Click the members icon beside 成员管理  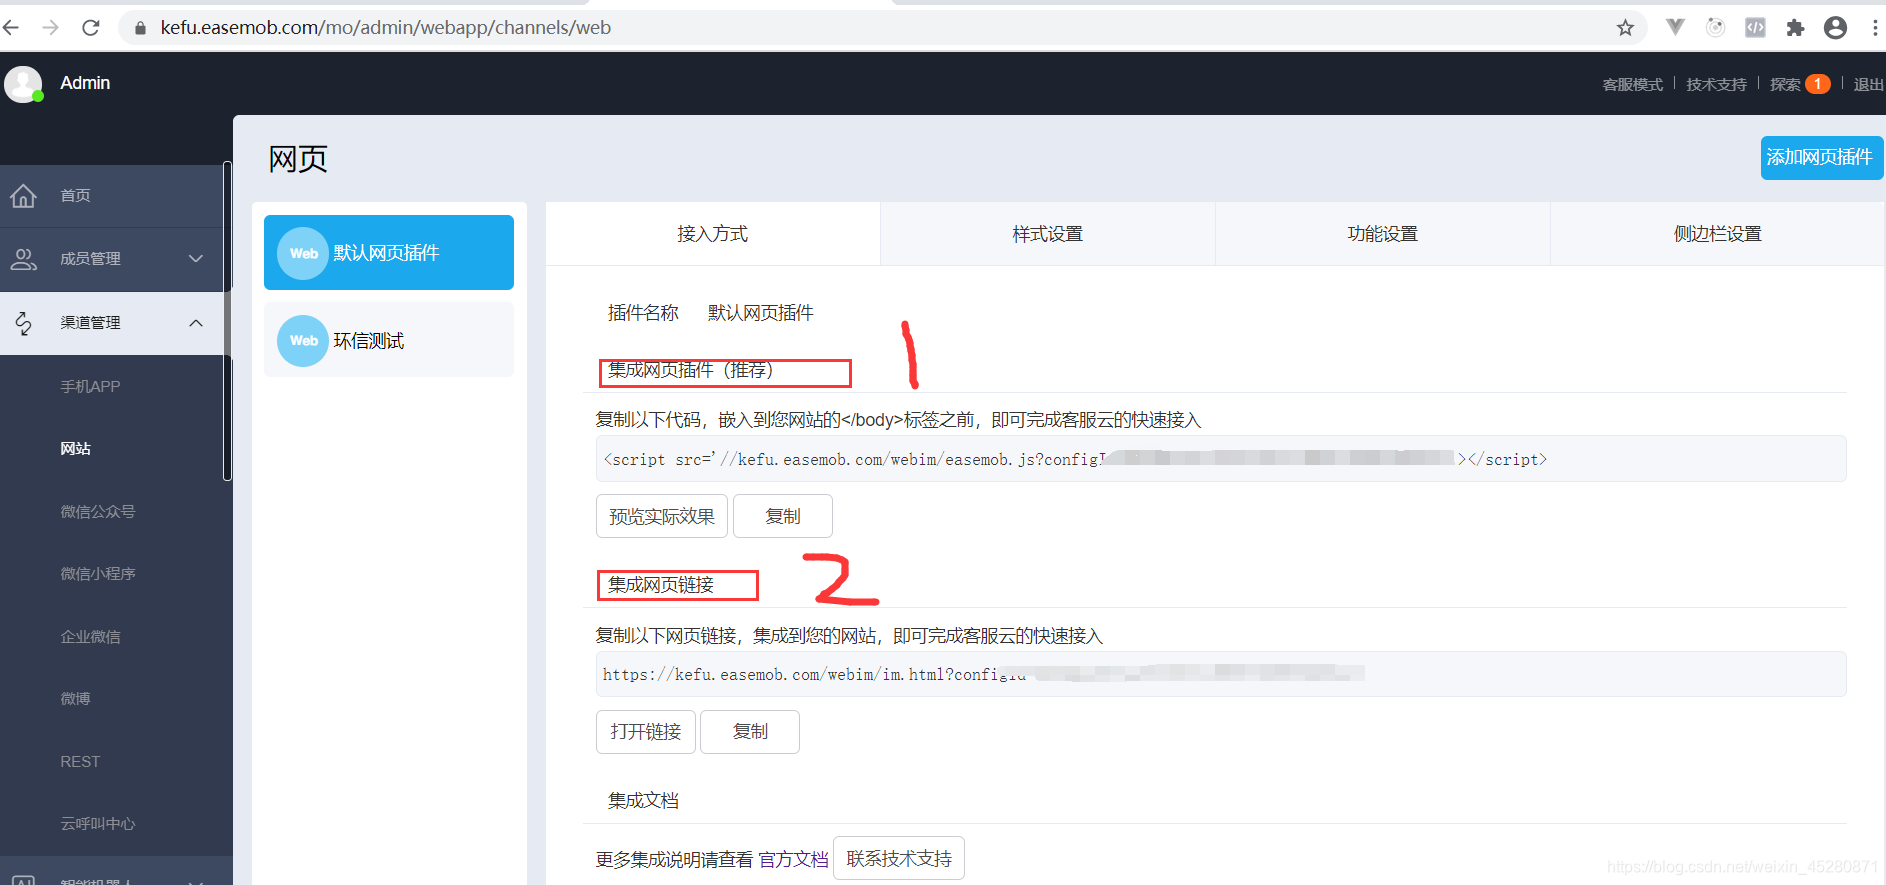coord(23,259)
